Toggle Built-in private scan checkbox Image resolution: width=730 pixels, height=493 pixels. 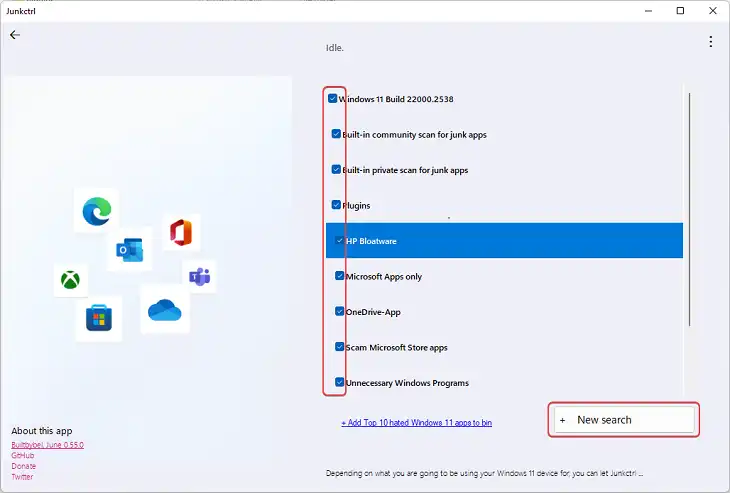coord(336,169)
